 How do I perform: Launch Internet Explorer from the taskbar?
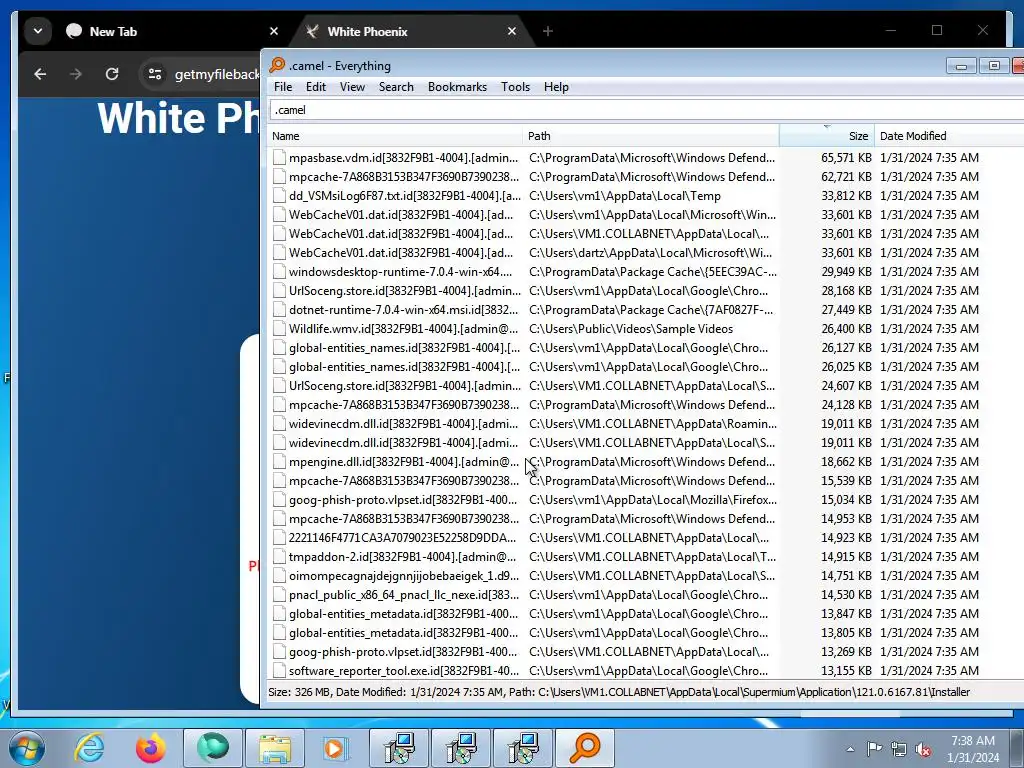[89, 748]
